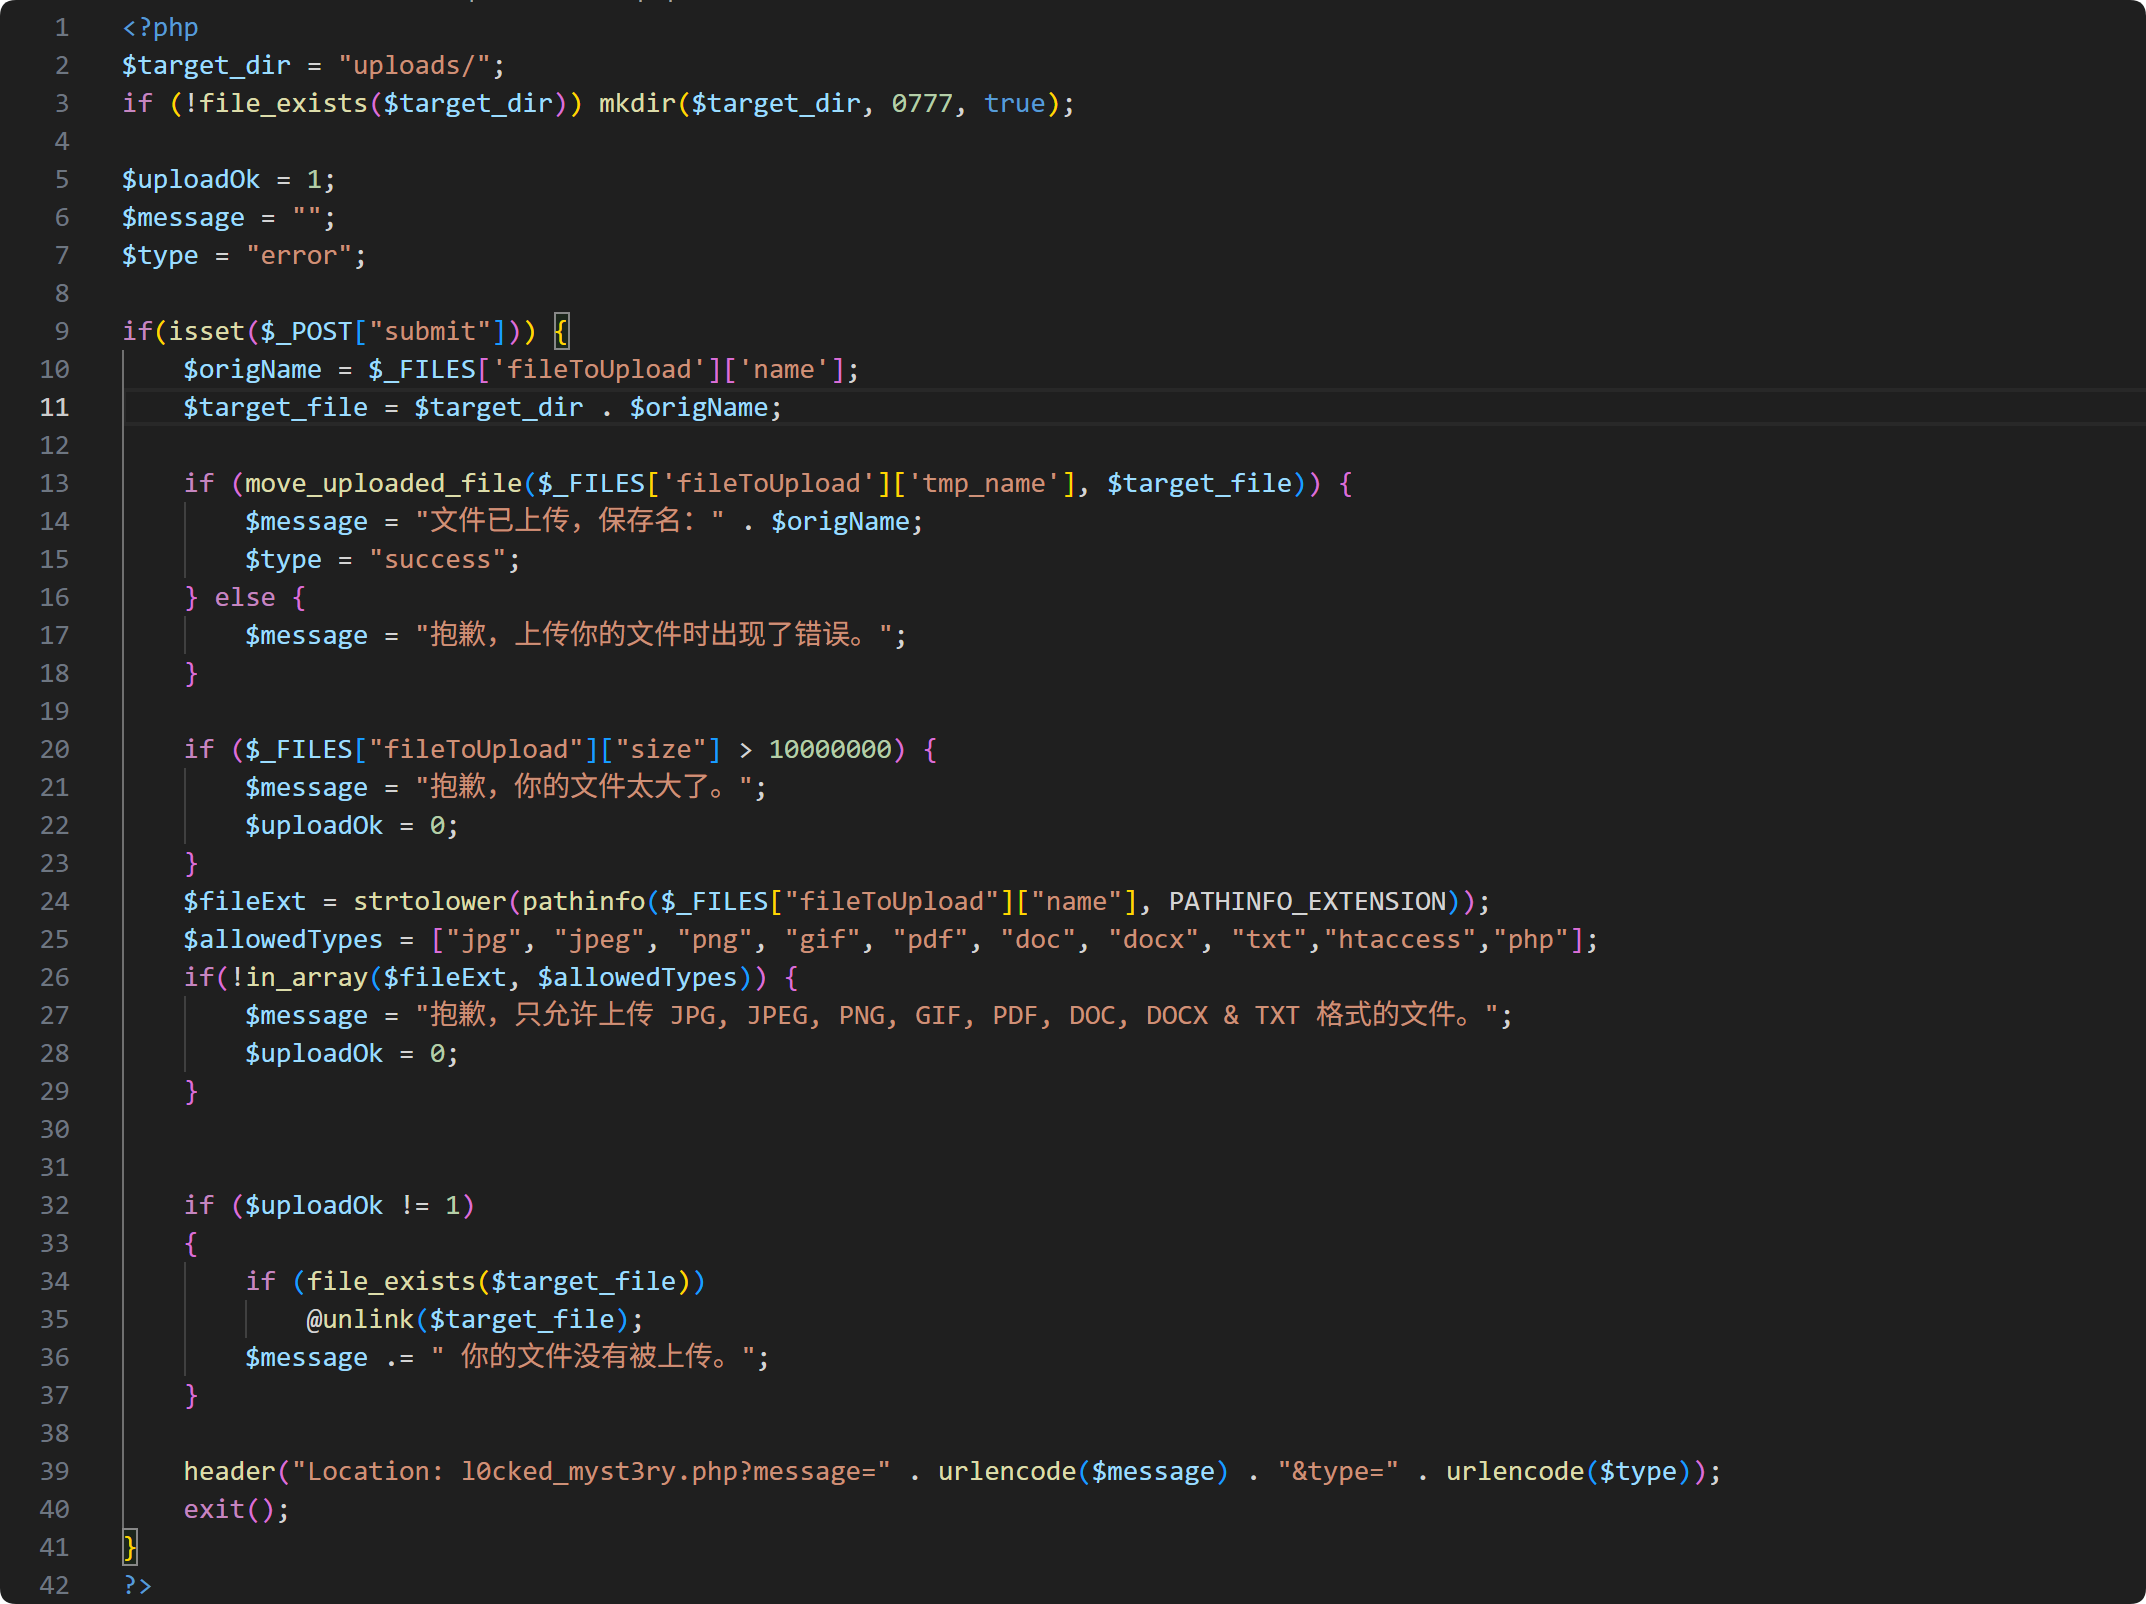Click the highlighted closing brace on line 41
This screenshot has width=2146, height=1604.
pyautogui.click(x=130, y=1548)
